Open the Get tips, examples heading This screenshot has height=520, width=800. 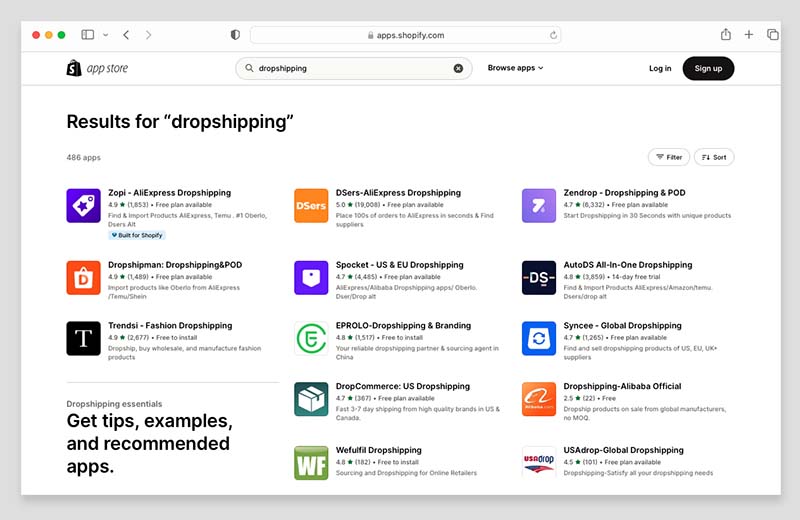pos(149,443)
